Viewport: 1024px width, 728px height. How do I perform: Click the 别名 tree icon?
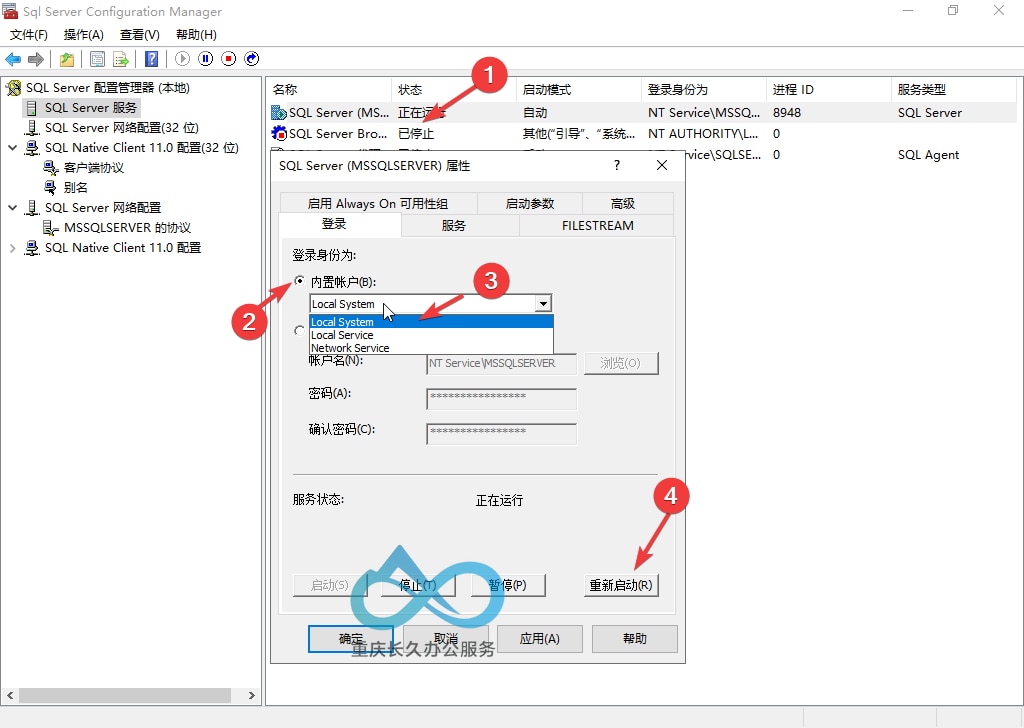click(x=50, y=188)
